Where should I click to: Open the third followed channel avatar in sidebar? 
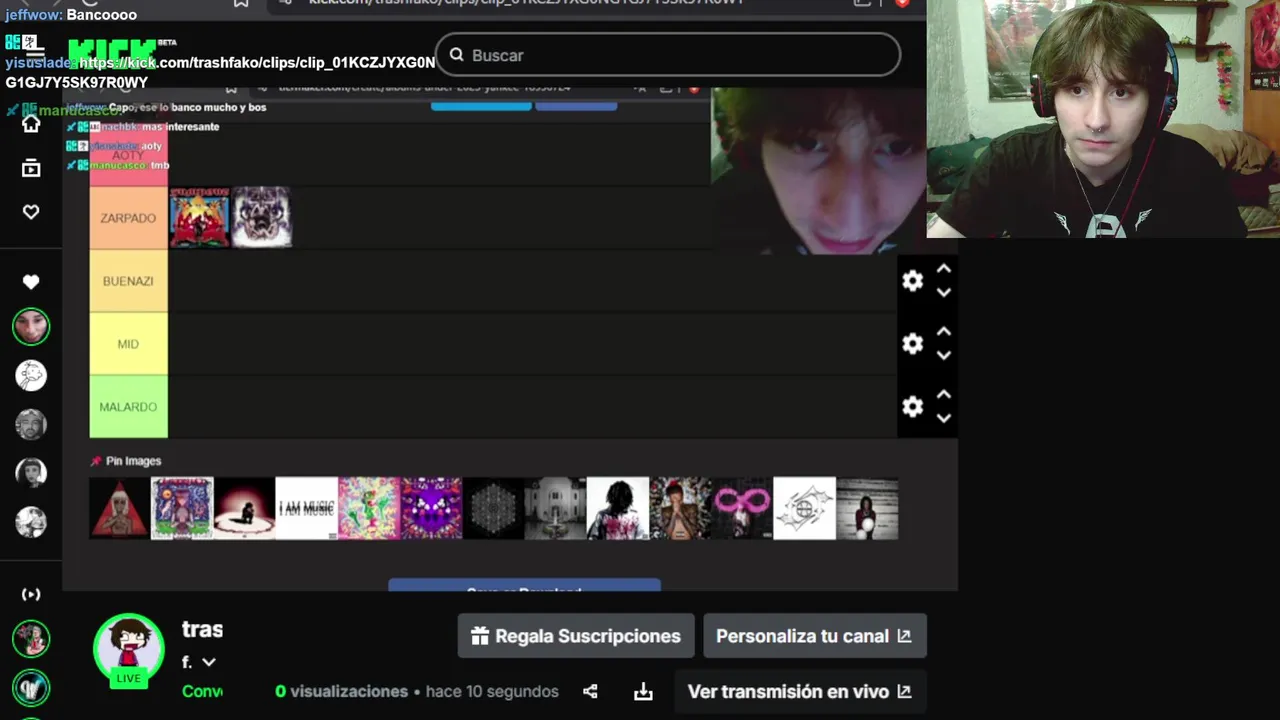click(x=31, y=424)
